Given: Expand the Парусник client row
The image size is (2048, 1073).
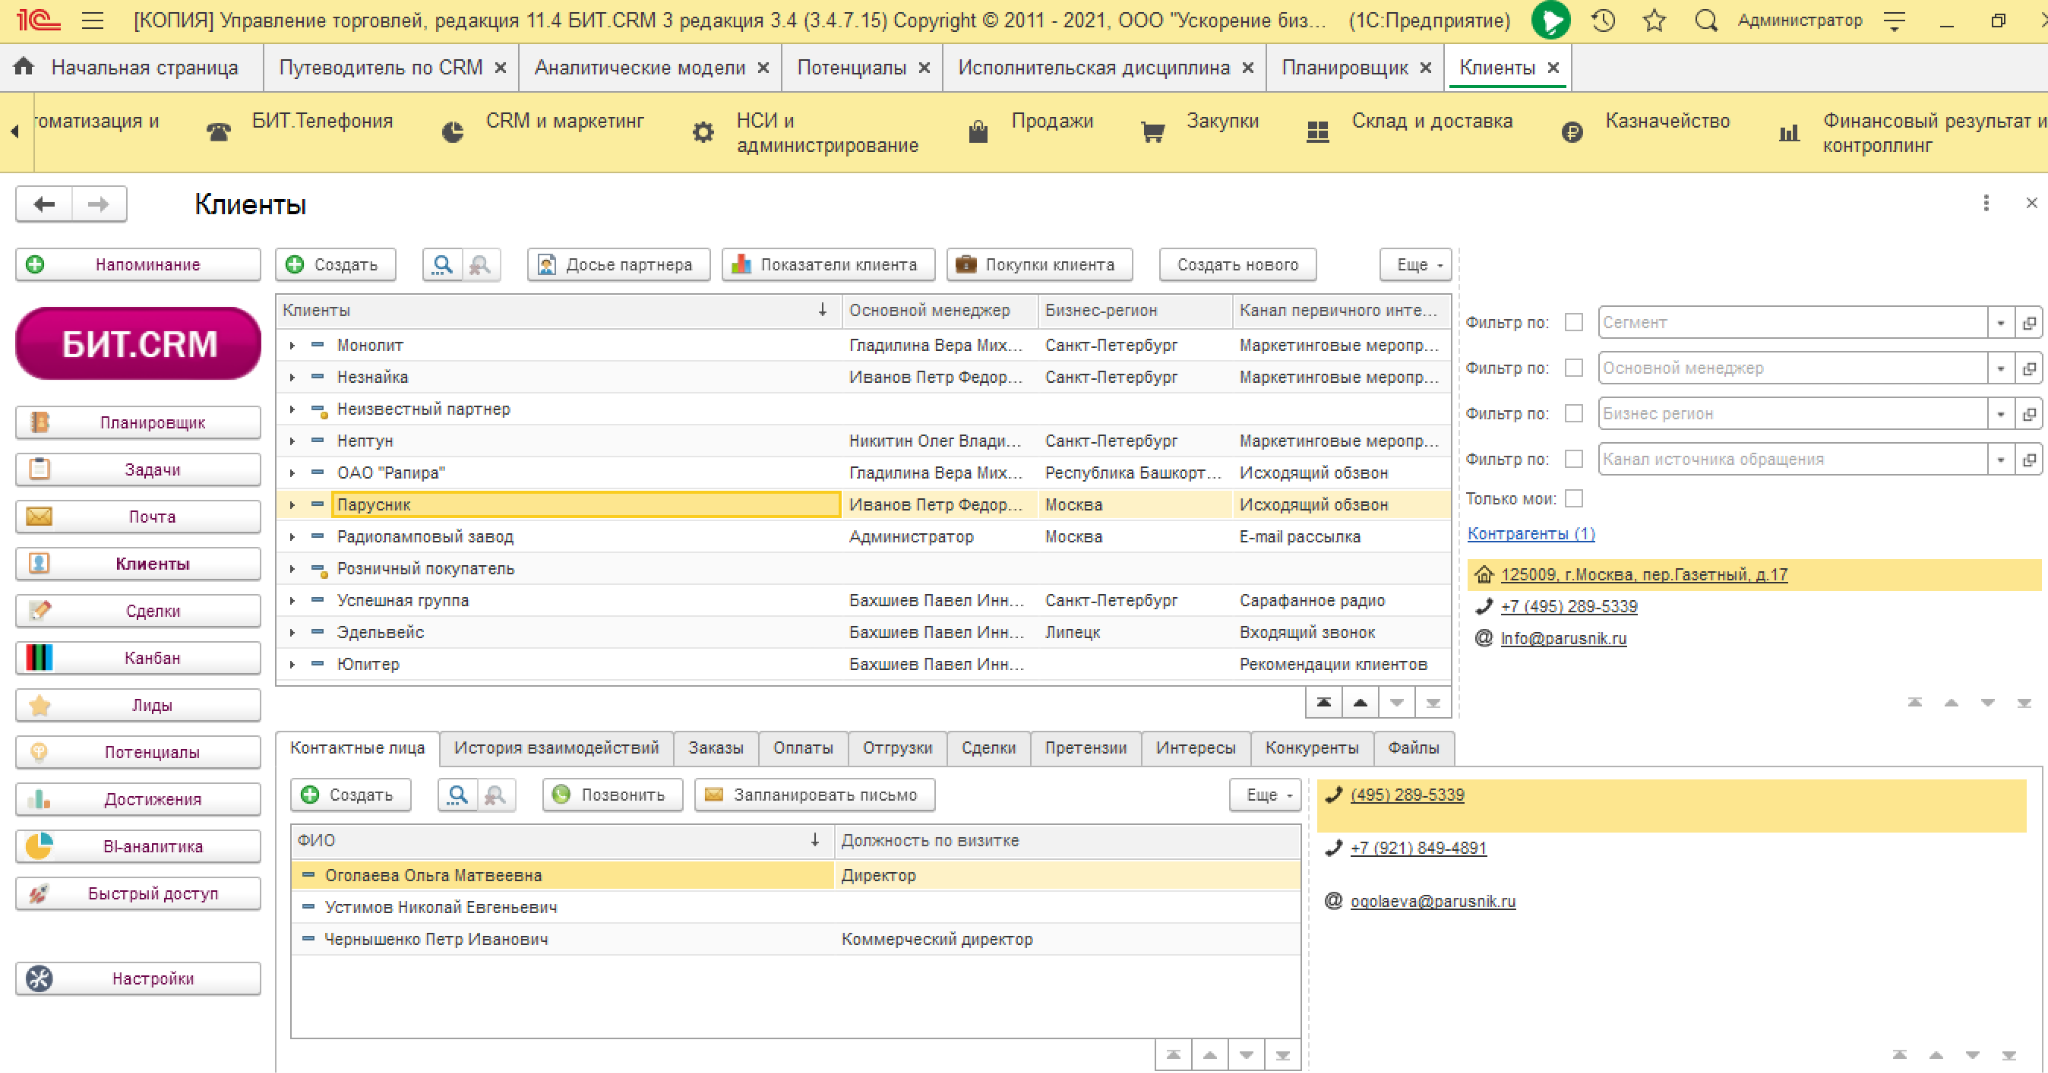Looking at the screenshot, I should coord(292,505).
